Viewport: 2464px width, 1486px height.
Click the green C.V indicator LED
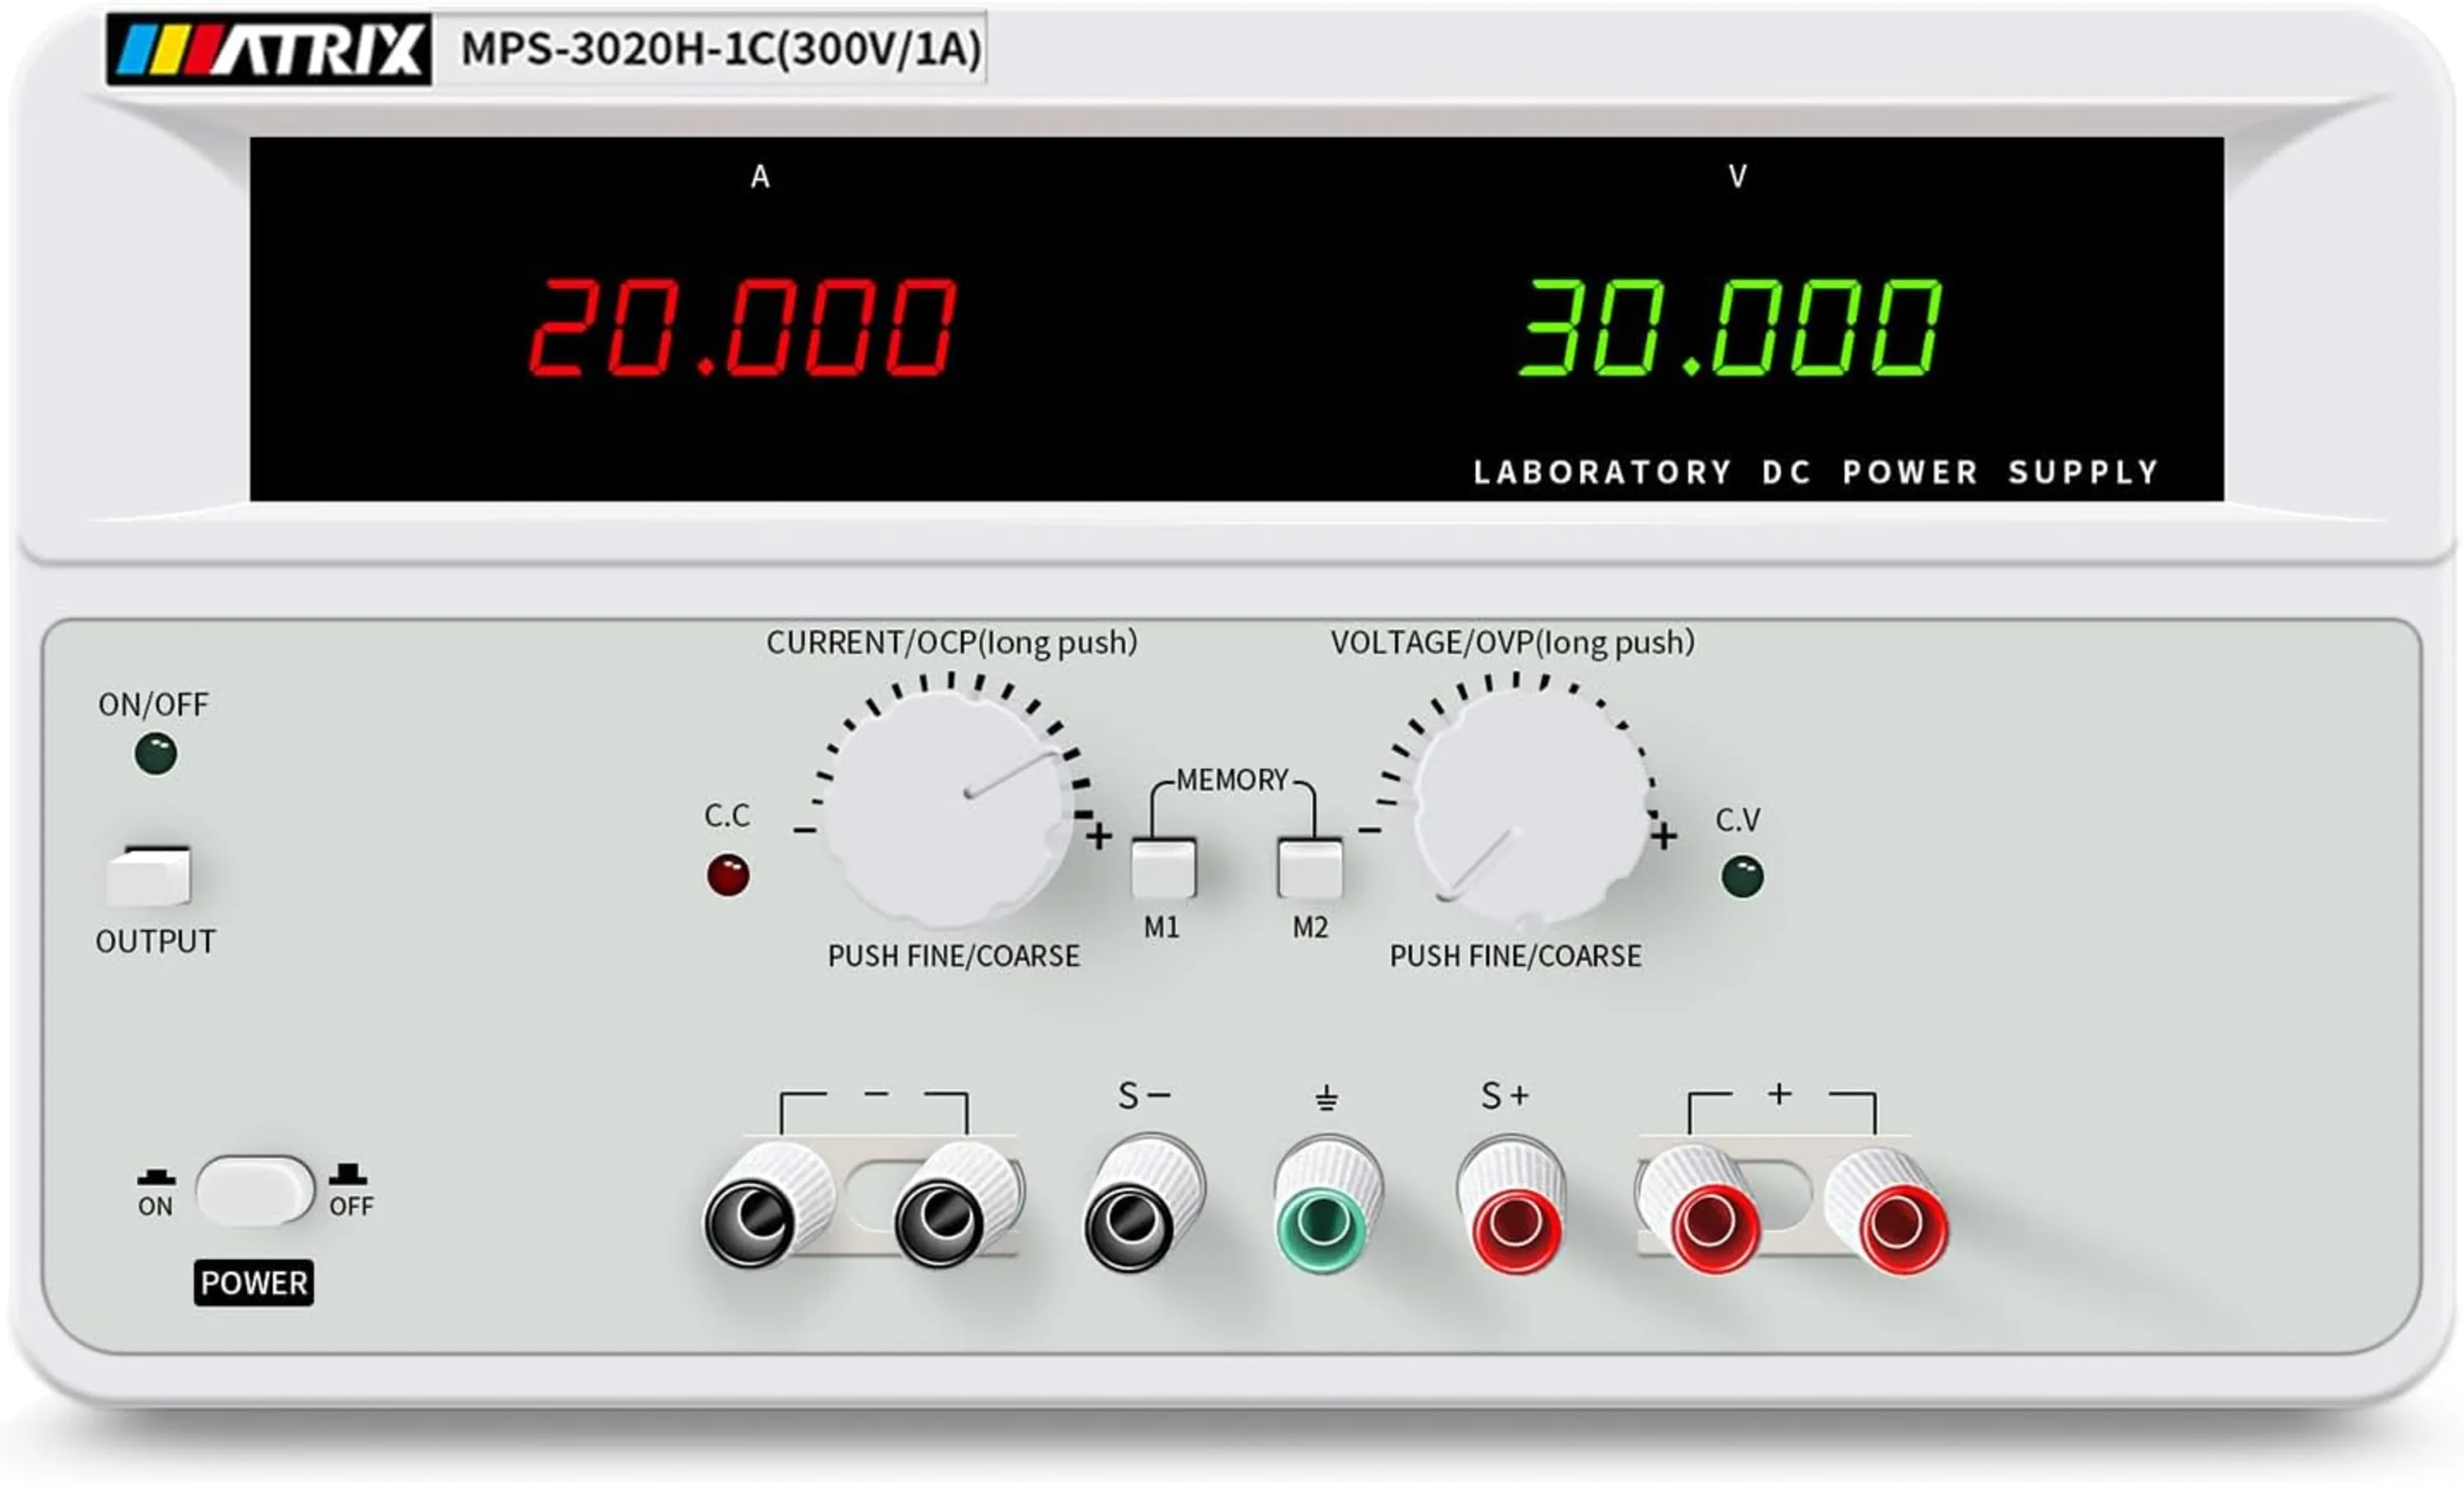click(1742, 877)
